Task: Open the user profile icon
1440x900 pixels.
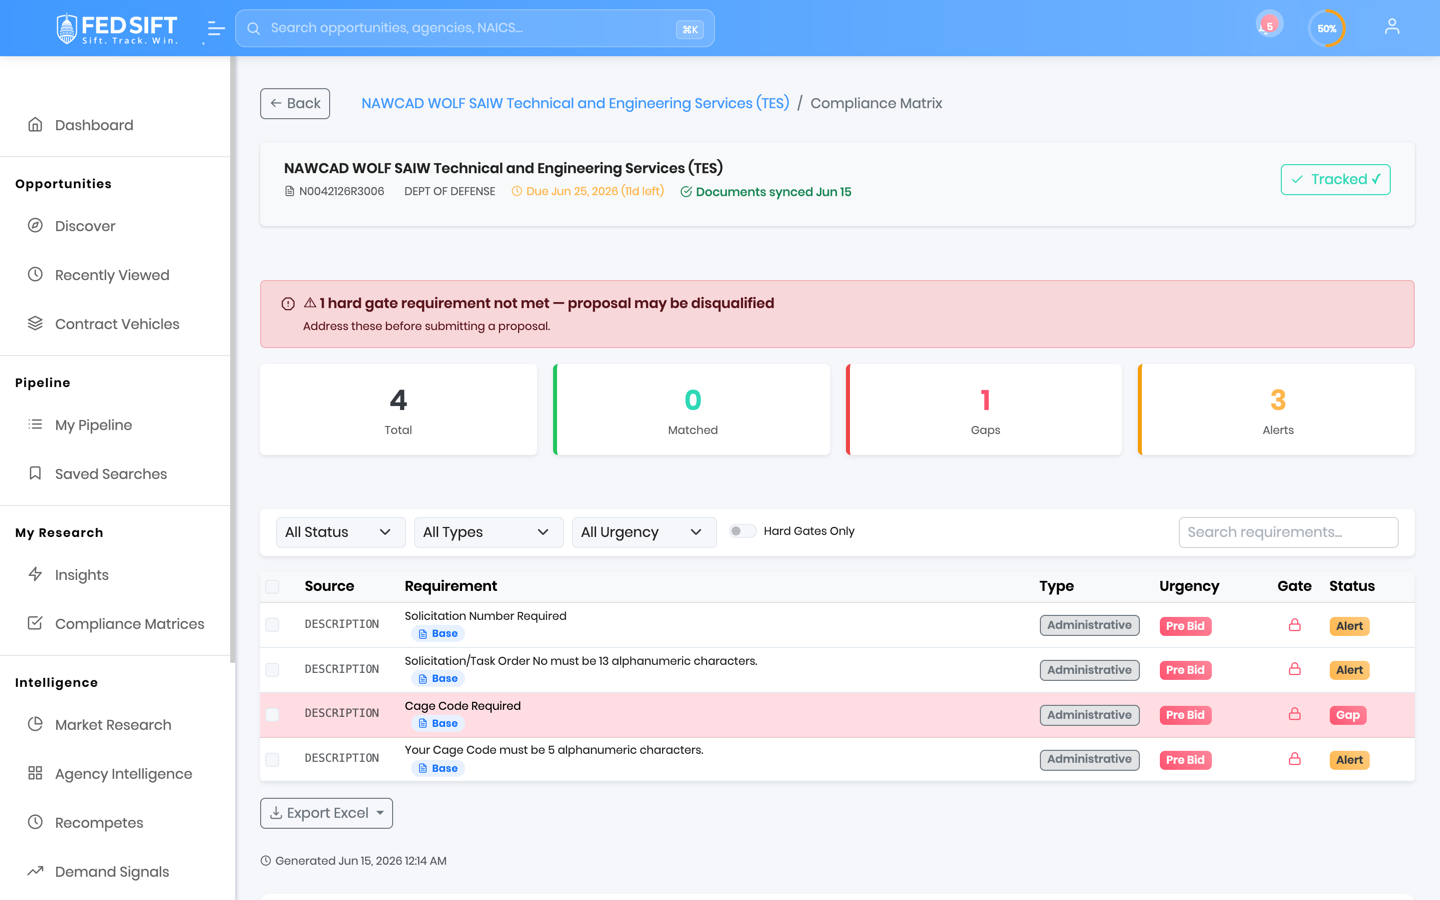Action: (1392, 27)
